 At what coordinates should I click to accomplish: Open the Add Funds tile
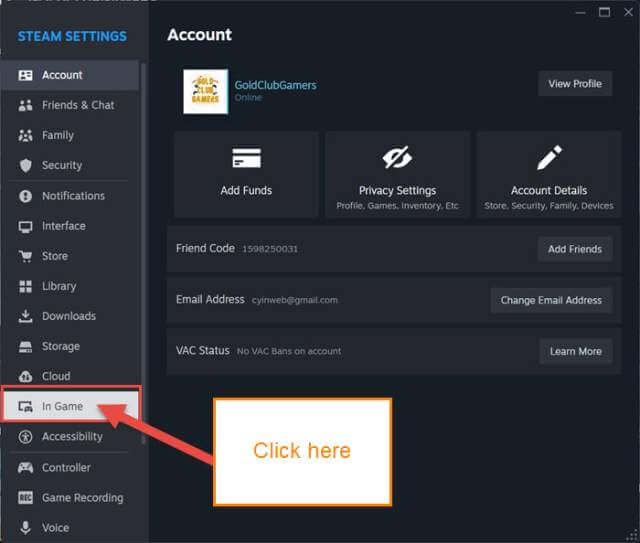(x=246, y=175)
